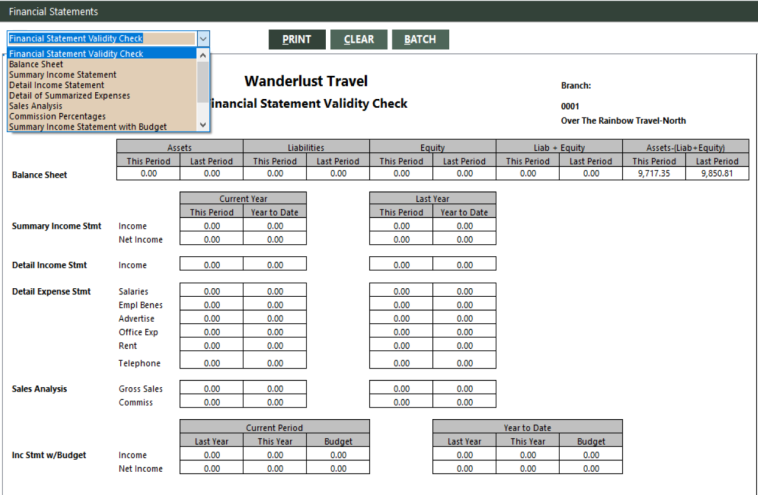Click the Telephone row label
The height and width of the screenshot is (495, 758).
click(139, 363)
